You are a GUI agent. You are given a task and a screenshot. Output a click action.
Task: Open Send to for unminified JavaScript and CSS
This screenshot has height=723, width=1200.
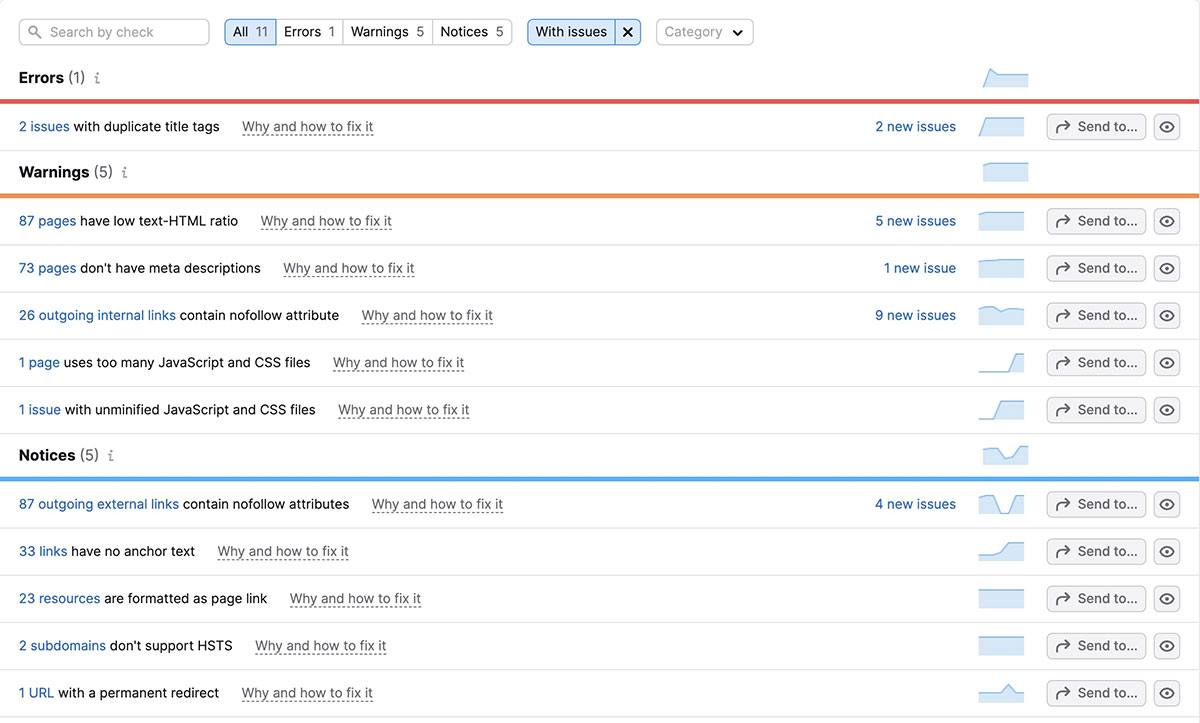tap(1096, 410)
